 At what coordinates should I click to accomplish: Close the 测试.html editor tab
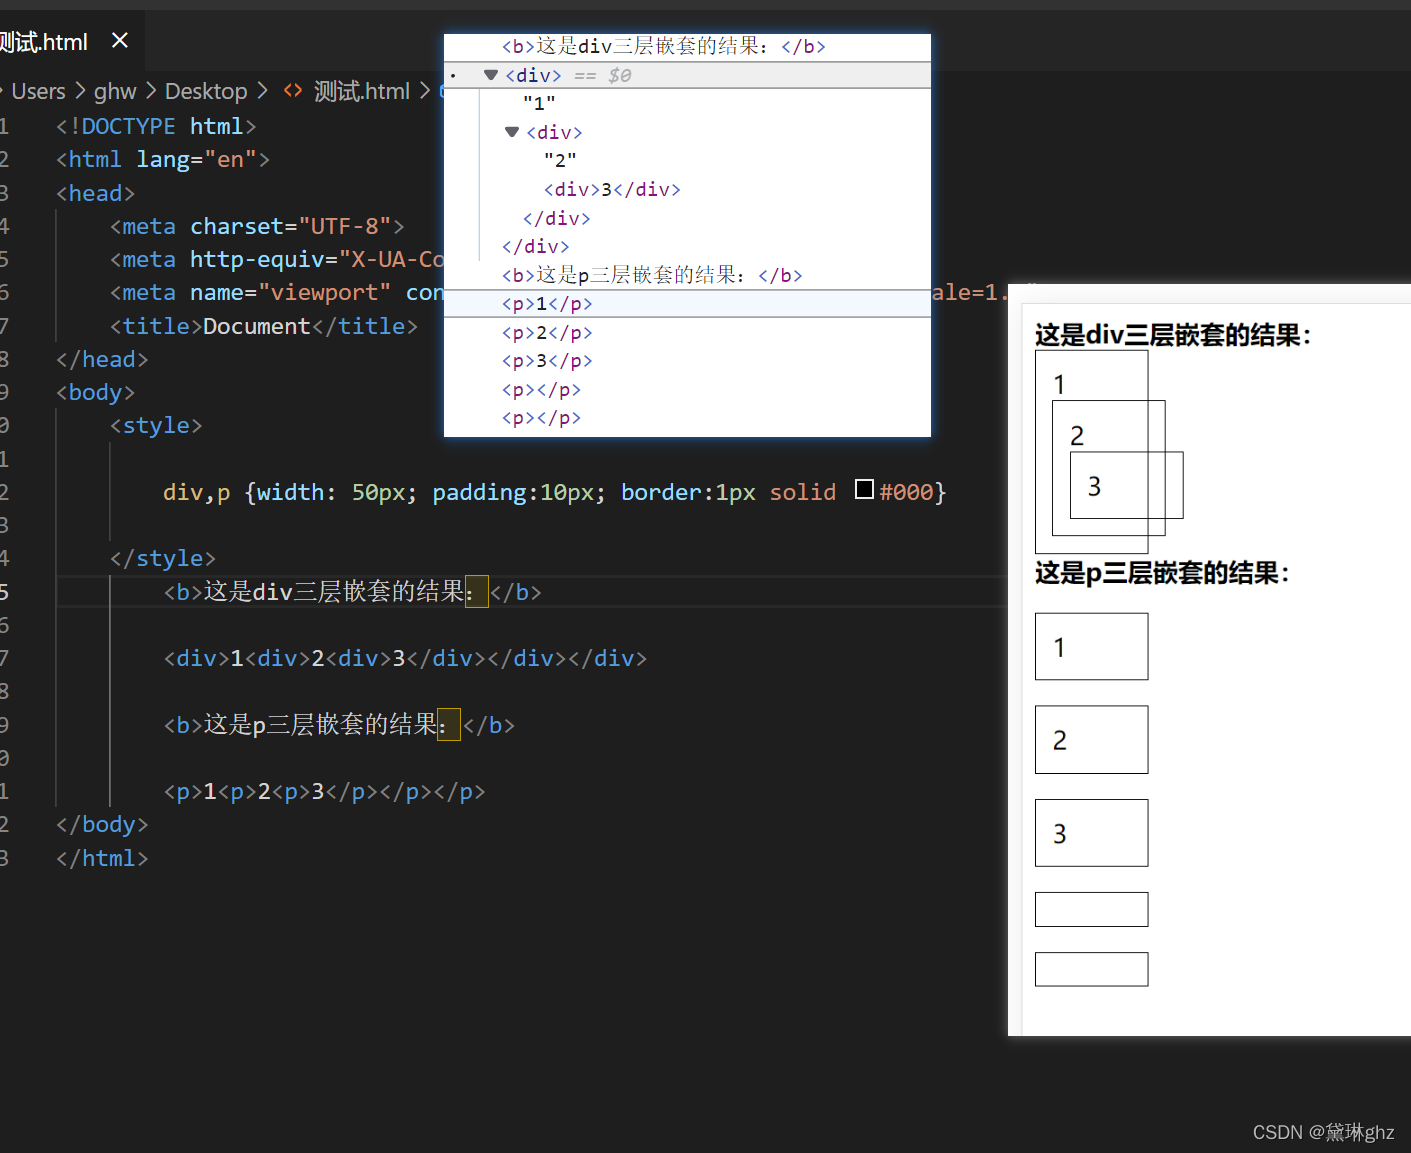point(120,40)
